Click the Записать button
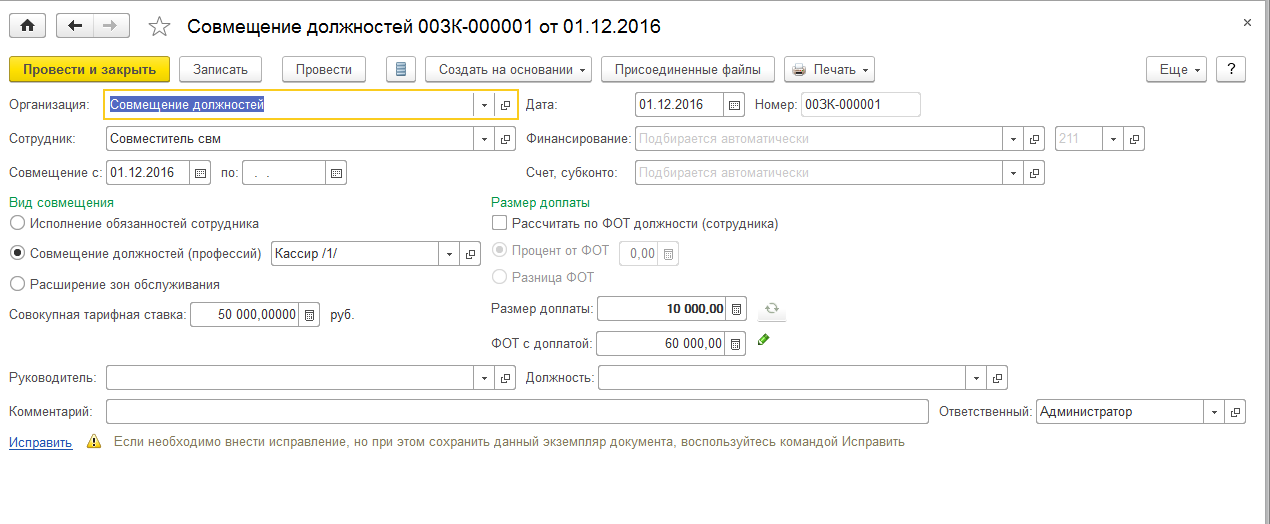1270x524 pixels. [x=220, y=70]
